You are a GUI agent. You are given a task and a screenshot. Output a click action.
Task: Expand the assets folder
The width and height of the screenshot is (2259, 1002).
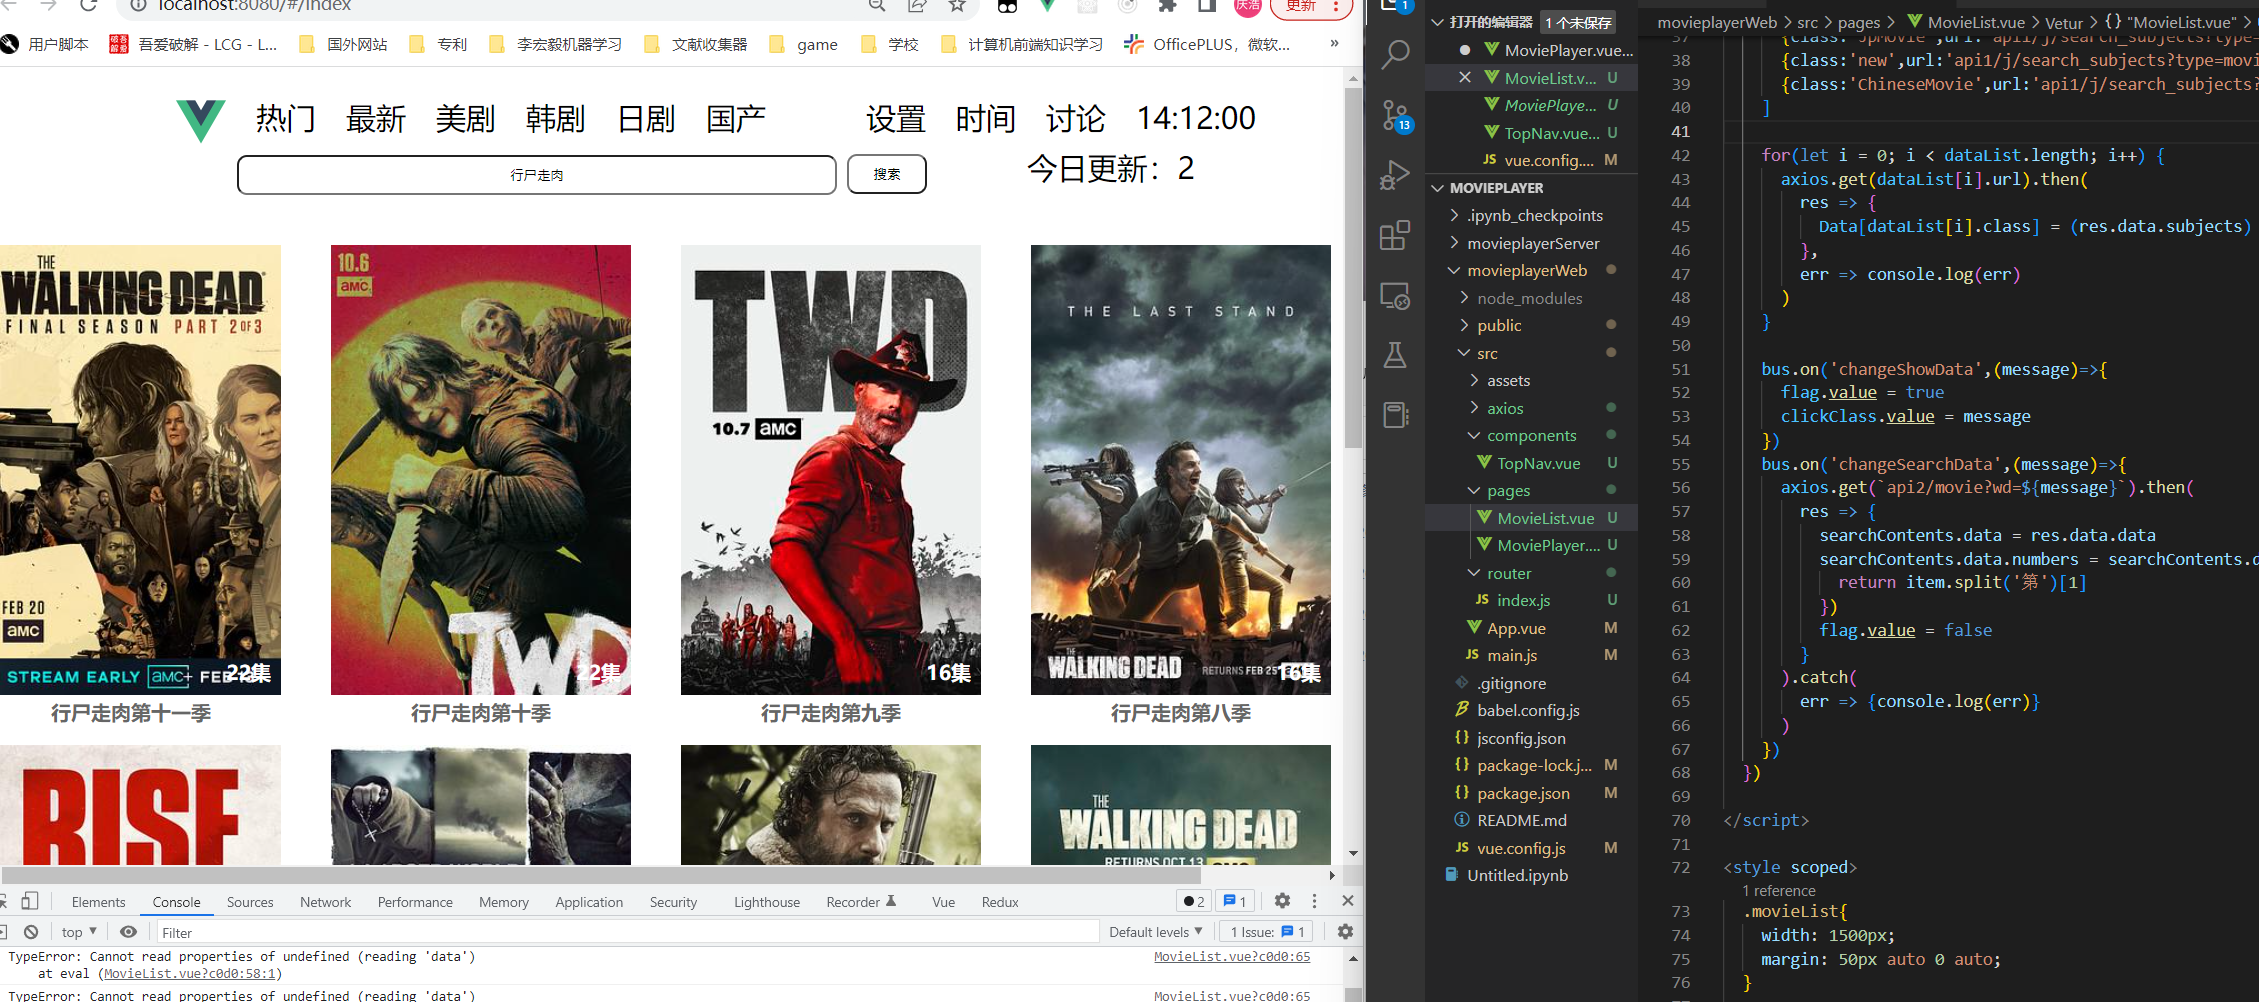tap(1508, 380)
